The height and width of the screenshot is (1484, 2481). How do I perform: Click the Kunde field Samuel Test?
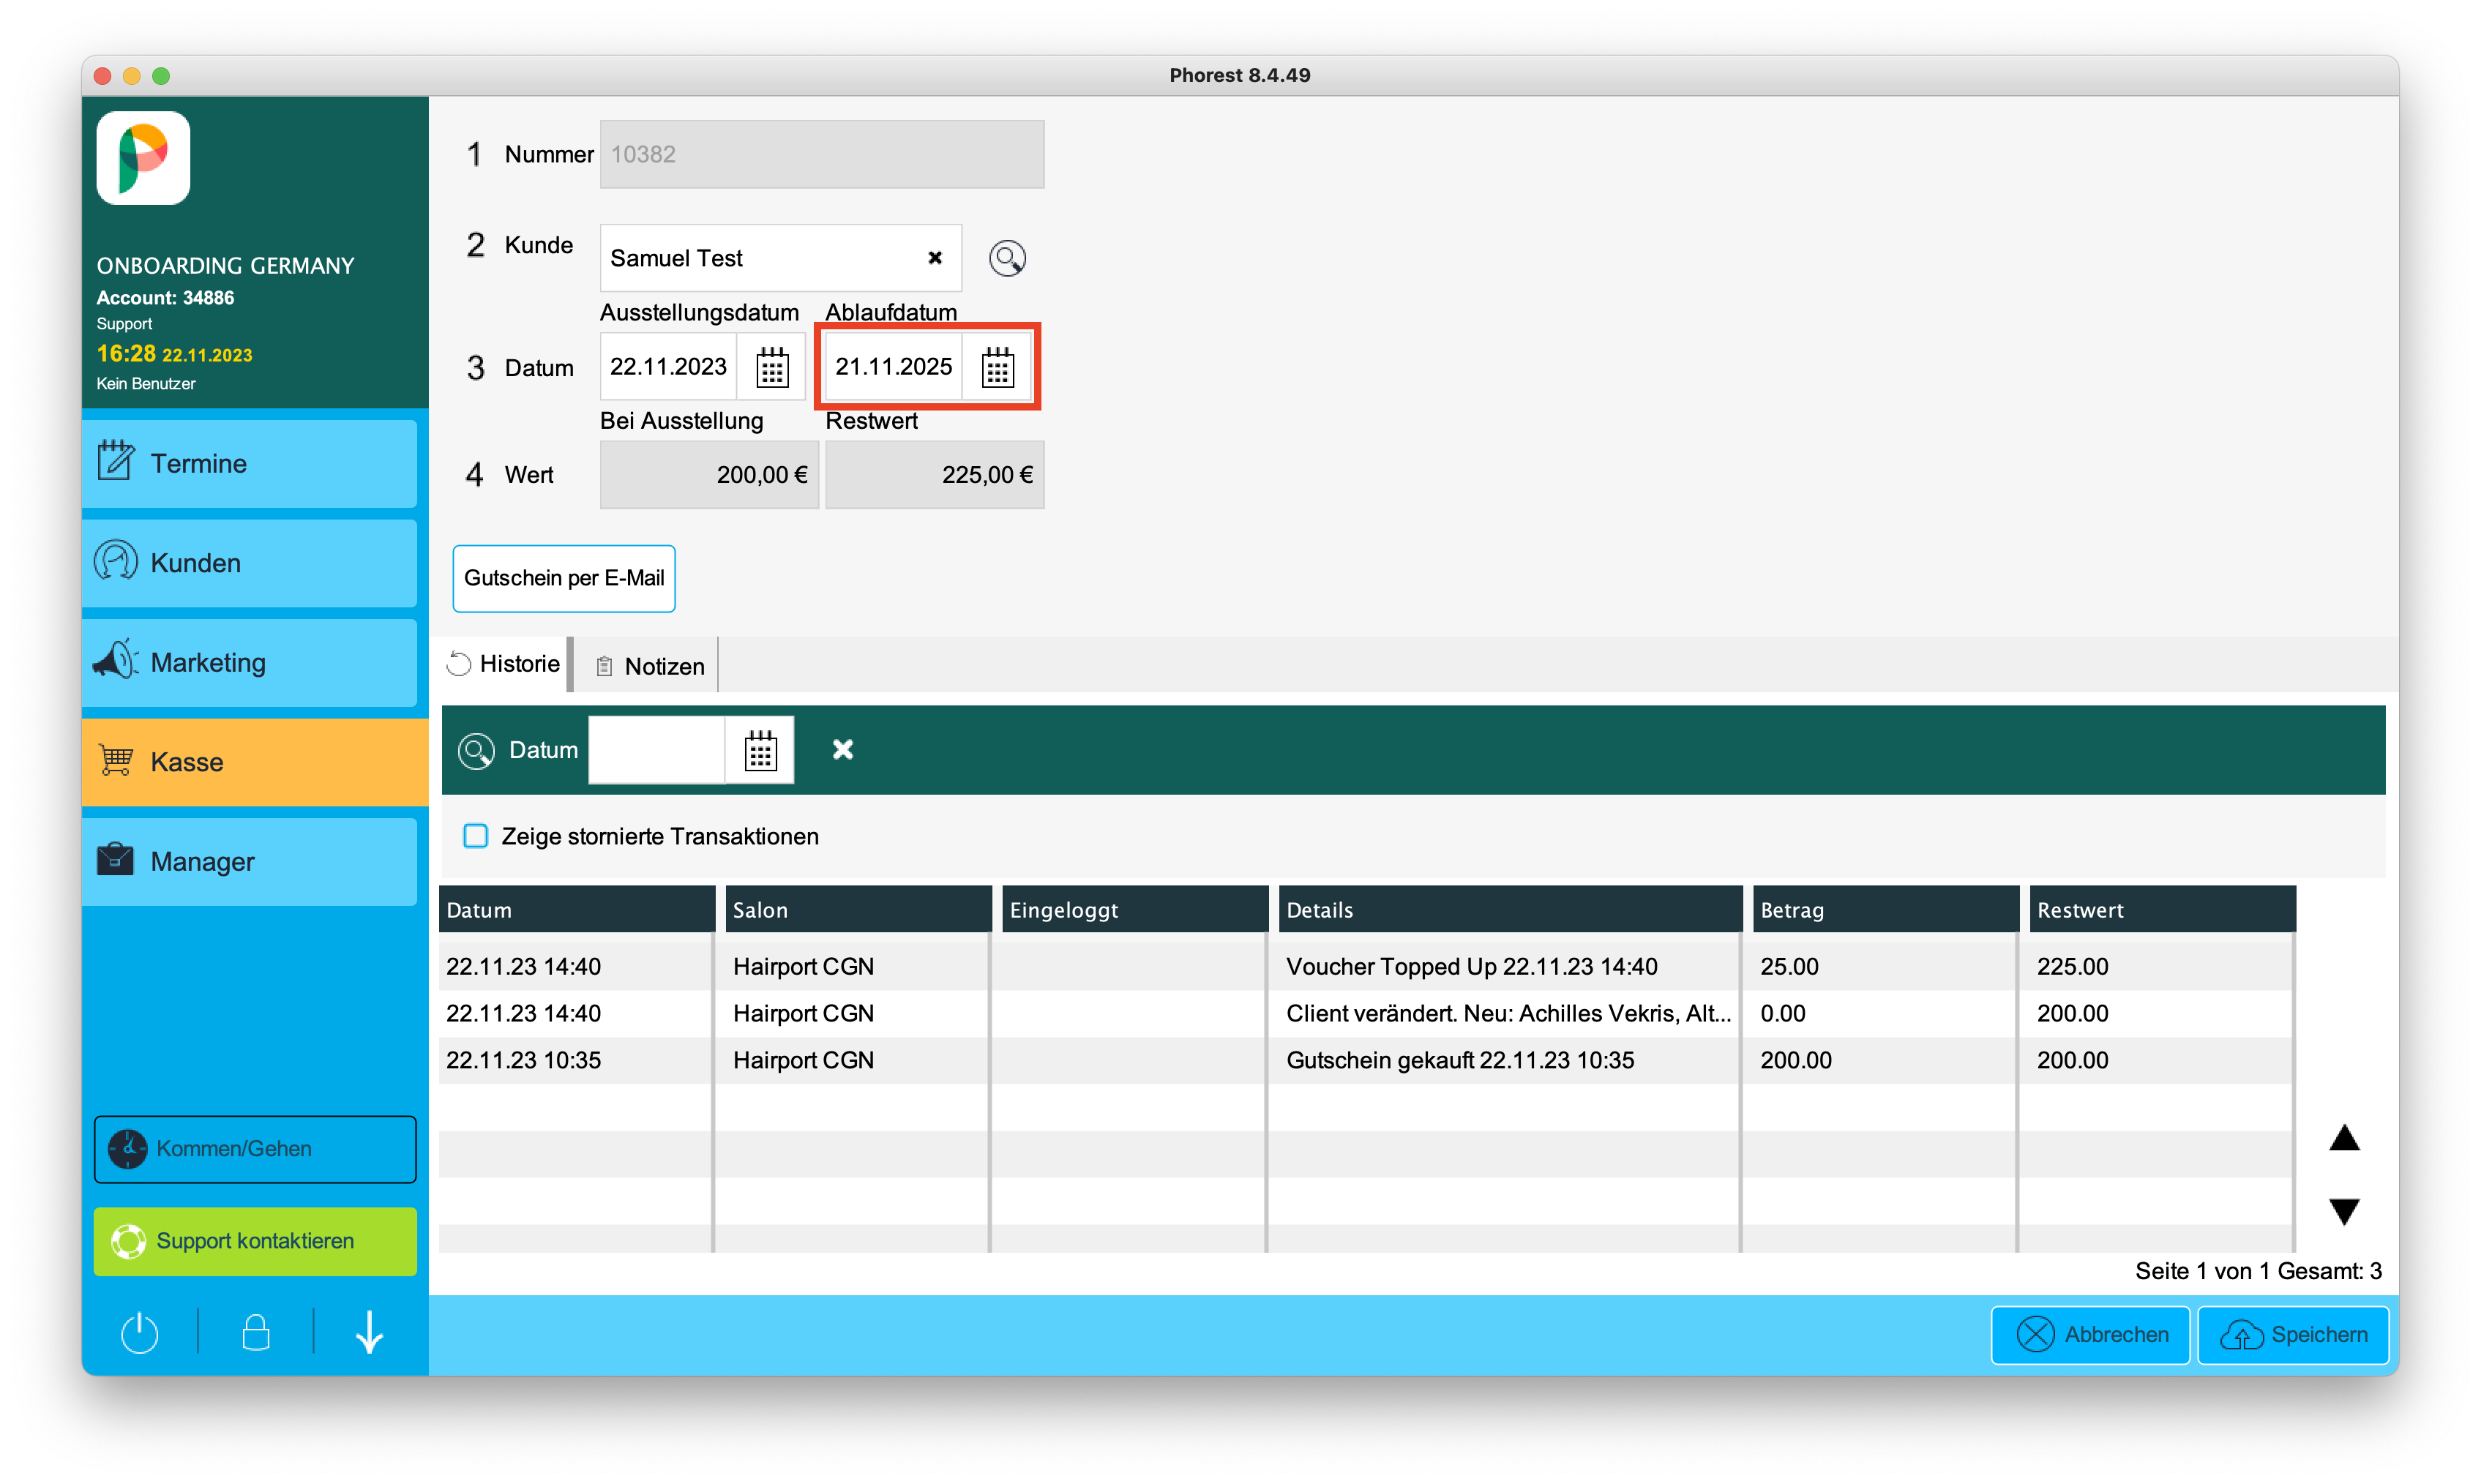click(x=780, y=258)
